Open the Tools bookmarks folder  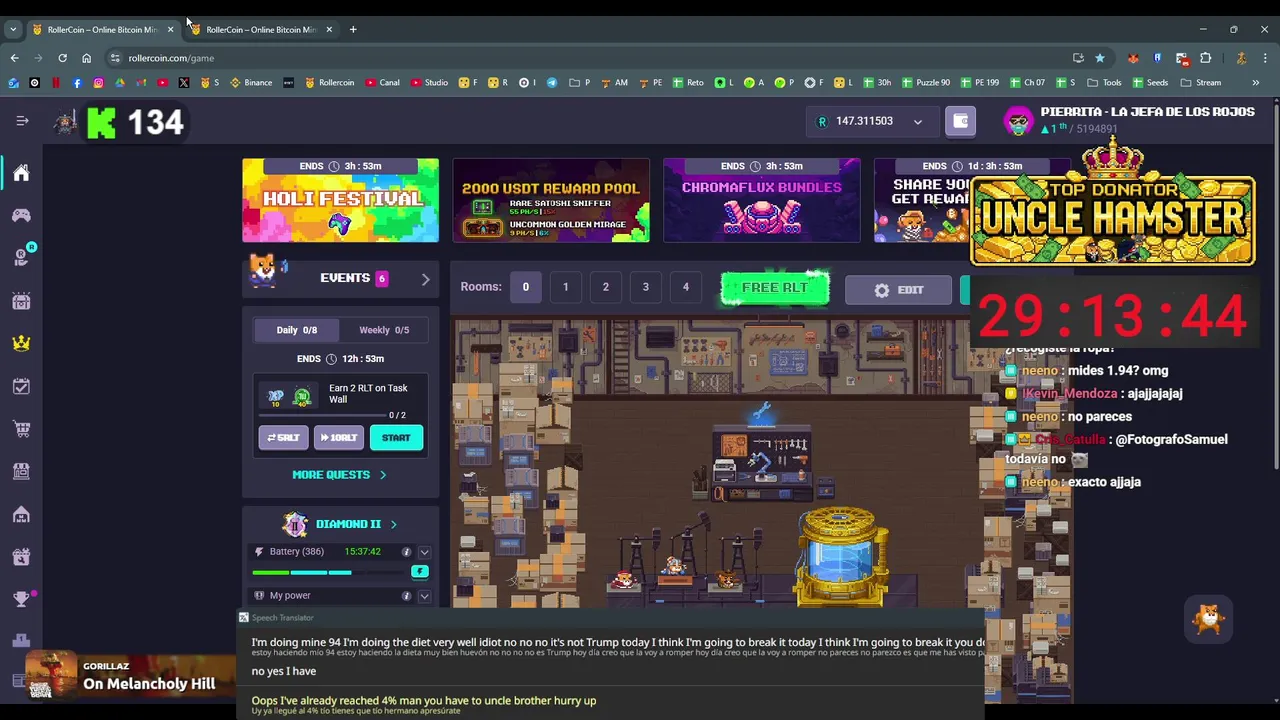[1104, 83]
